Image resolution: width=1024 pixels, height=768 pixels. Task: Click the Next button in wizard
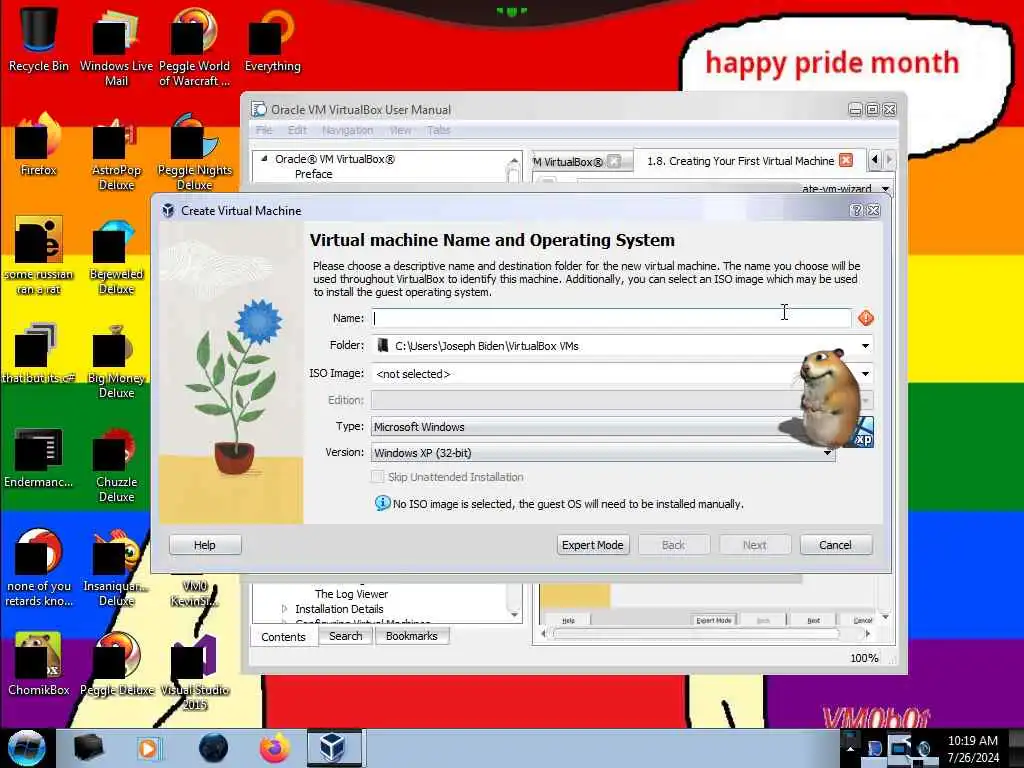coord(754,545)
